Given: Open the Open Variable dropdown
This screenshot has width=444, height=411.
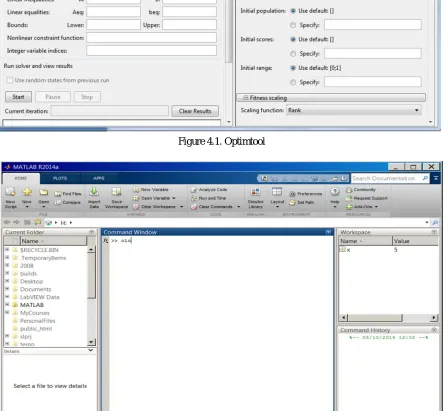Looking at the screenshot, I should (174, 198).
